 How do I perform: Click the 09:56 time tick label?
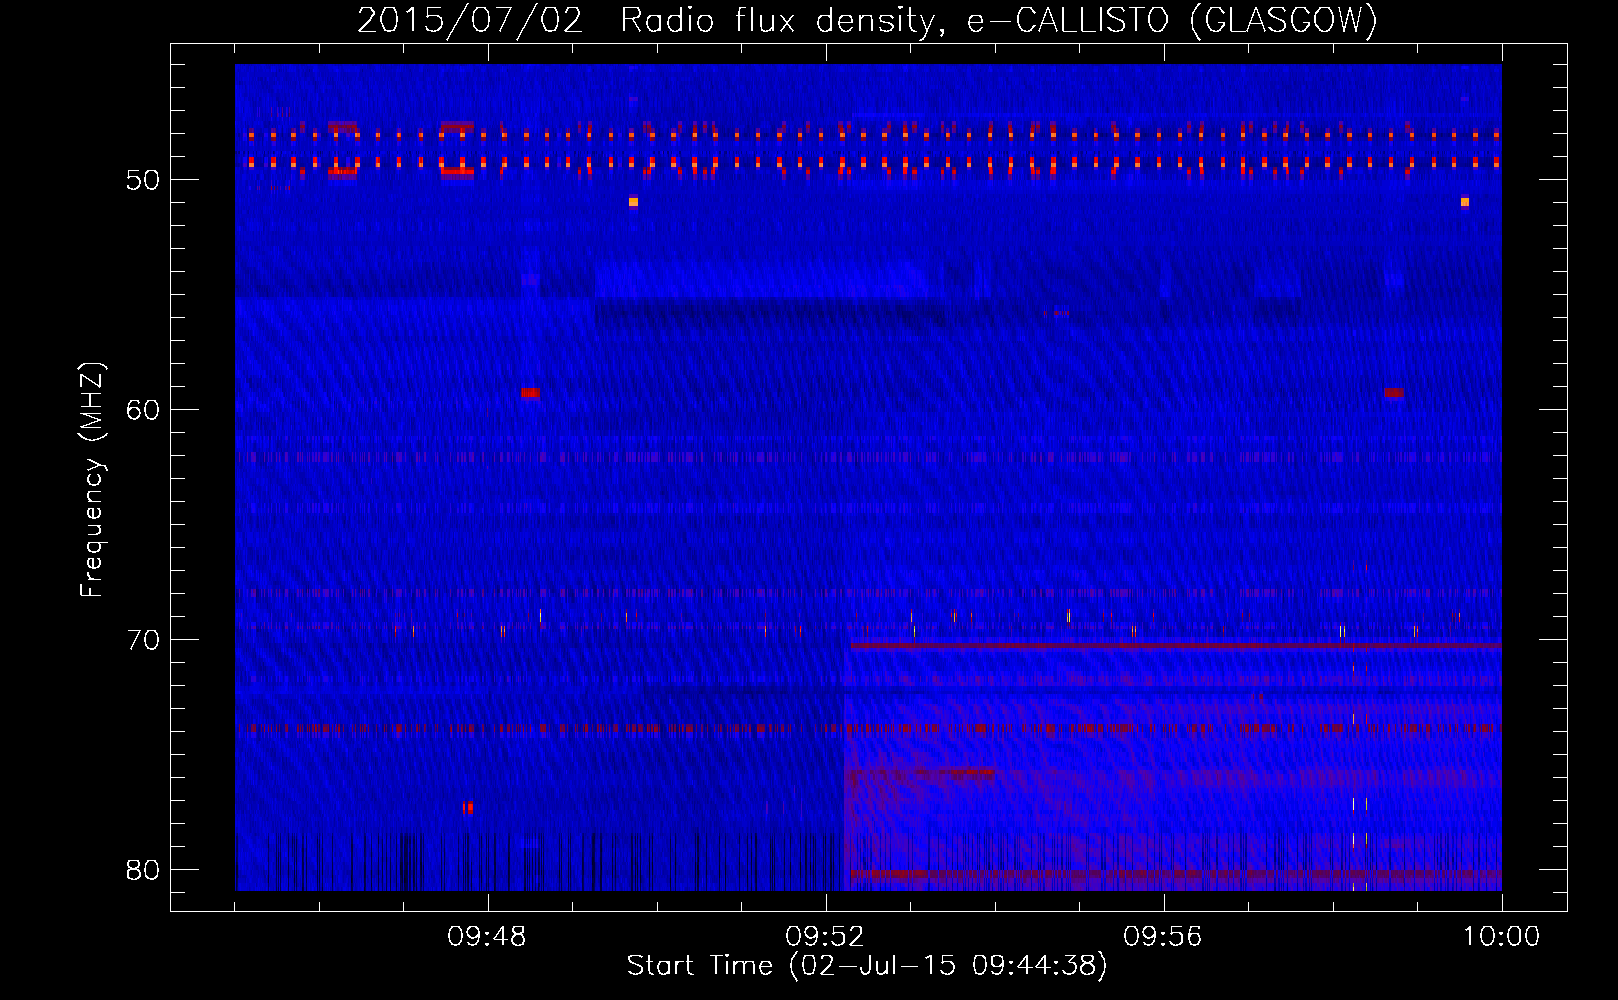tap(1163, 937)
